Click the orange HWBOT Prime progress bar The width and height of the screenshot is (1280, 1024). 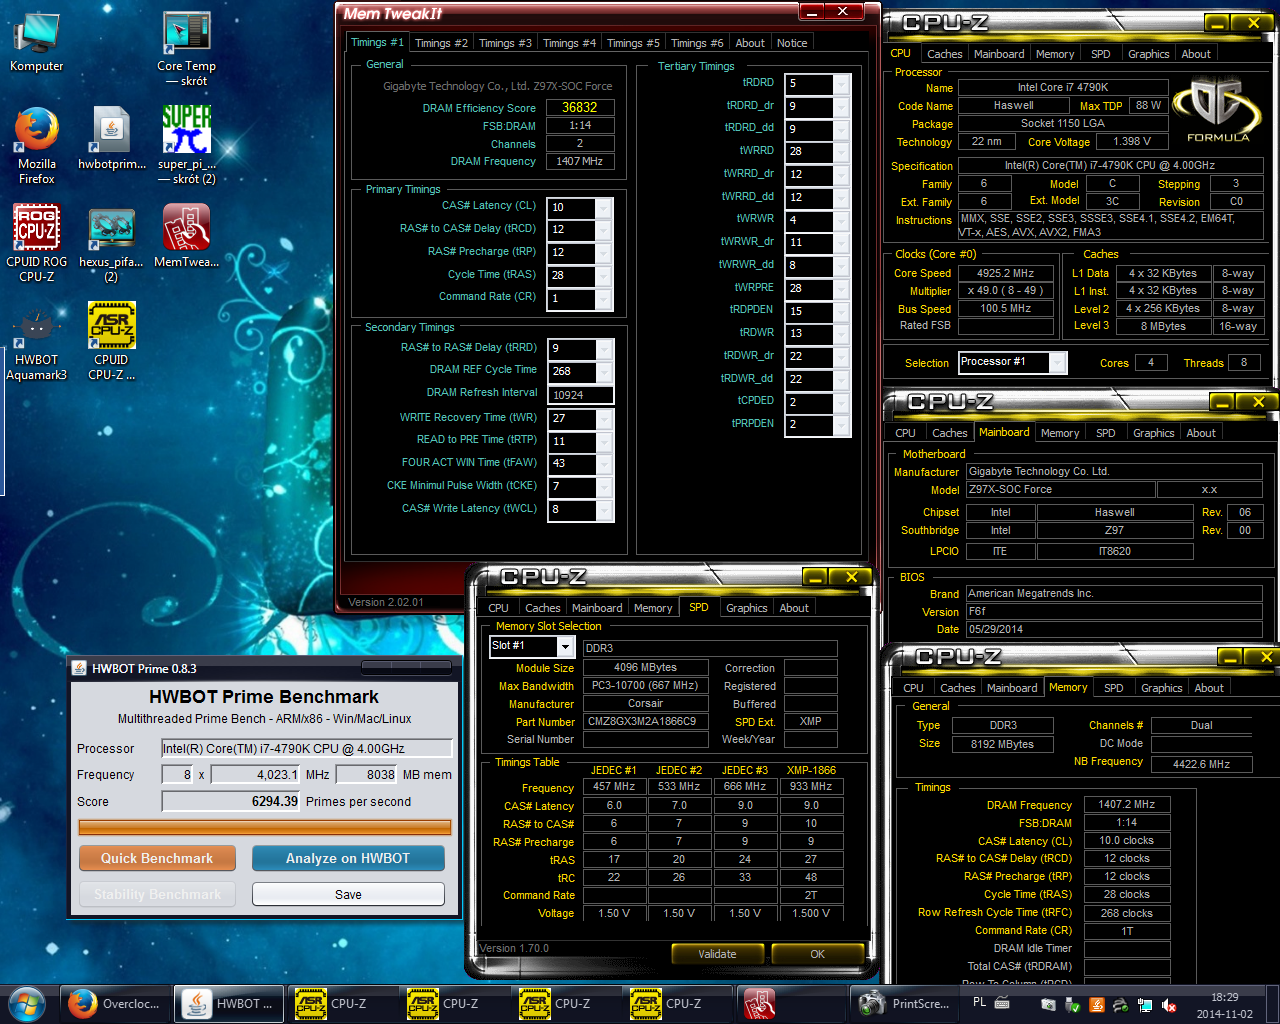(x=265, y=827)
